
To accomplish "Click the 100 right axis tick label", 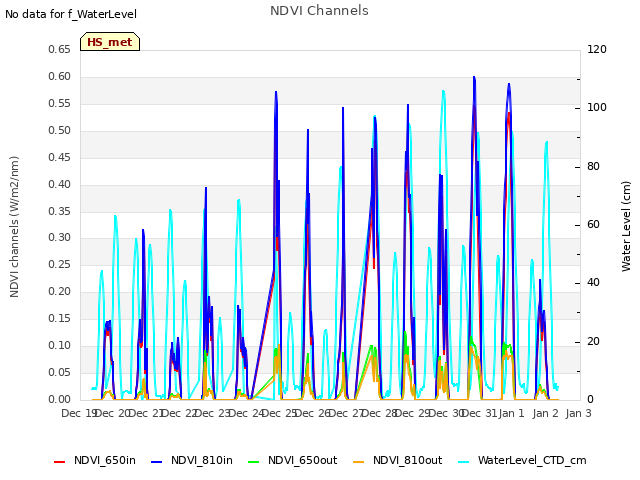I will (x=597, y=108).
